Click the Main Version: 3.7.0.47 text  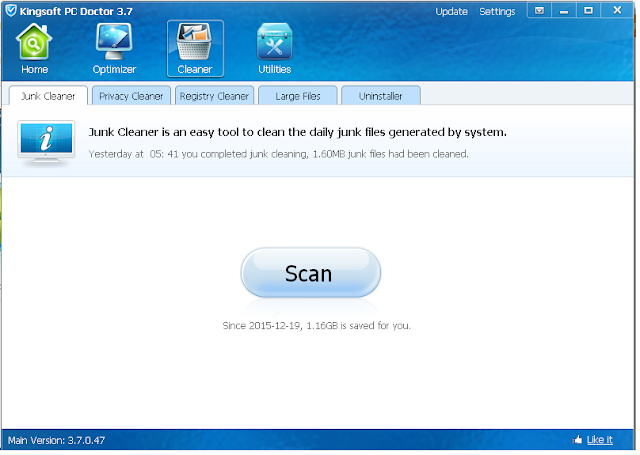tap(56, 440)
